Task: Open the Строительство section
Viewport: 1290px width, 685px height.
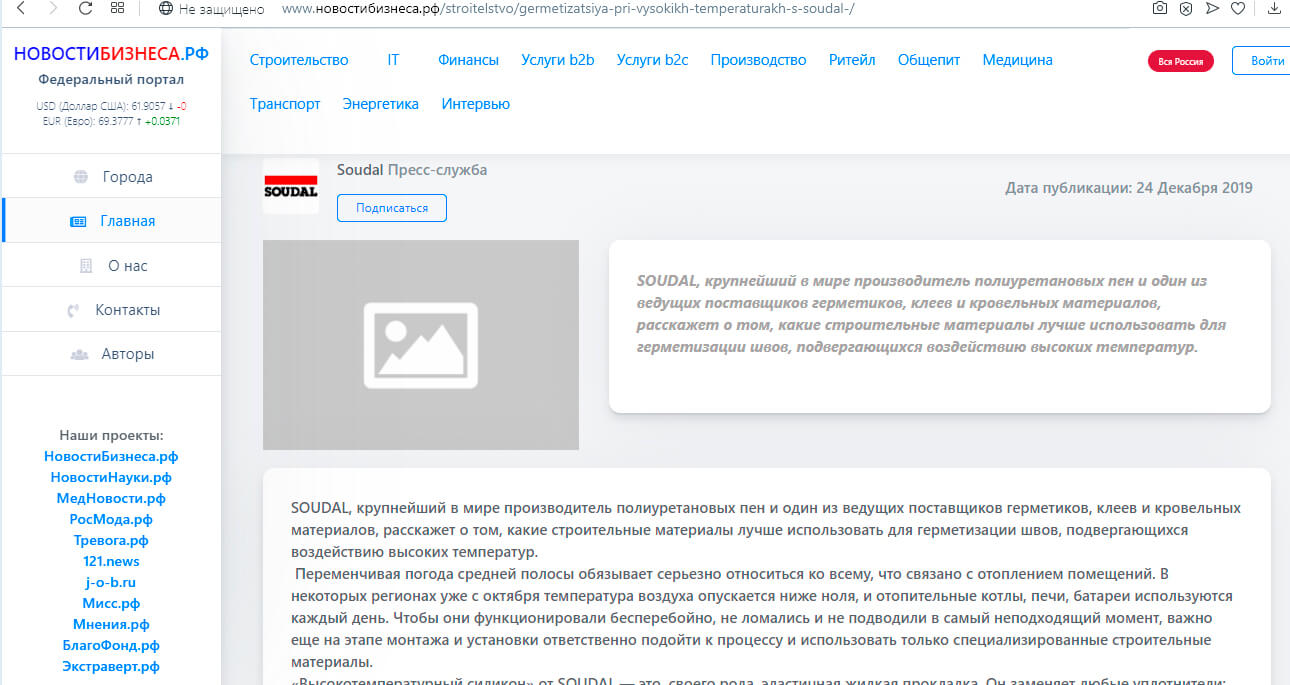Action: (299, 60)
